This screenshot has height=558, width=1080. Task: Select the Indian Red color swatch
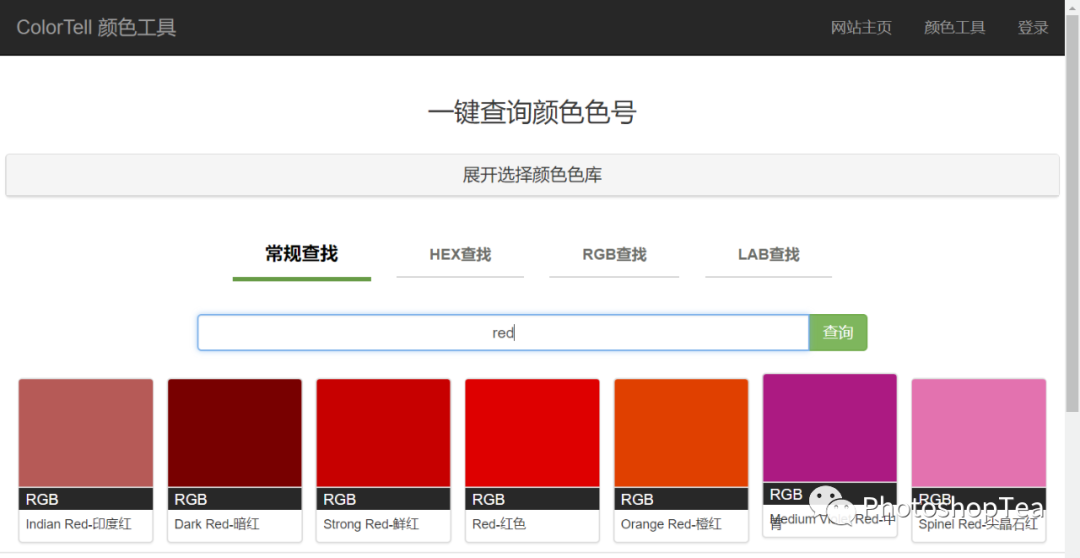pos(85,433)
